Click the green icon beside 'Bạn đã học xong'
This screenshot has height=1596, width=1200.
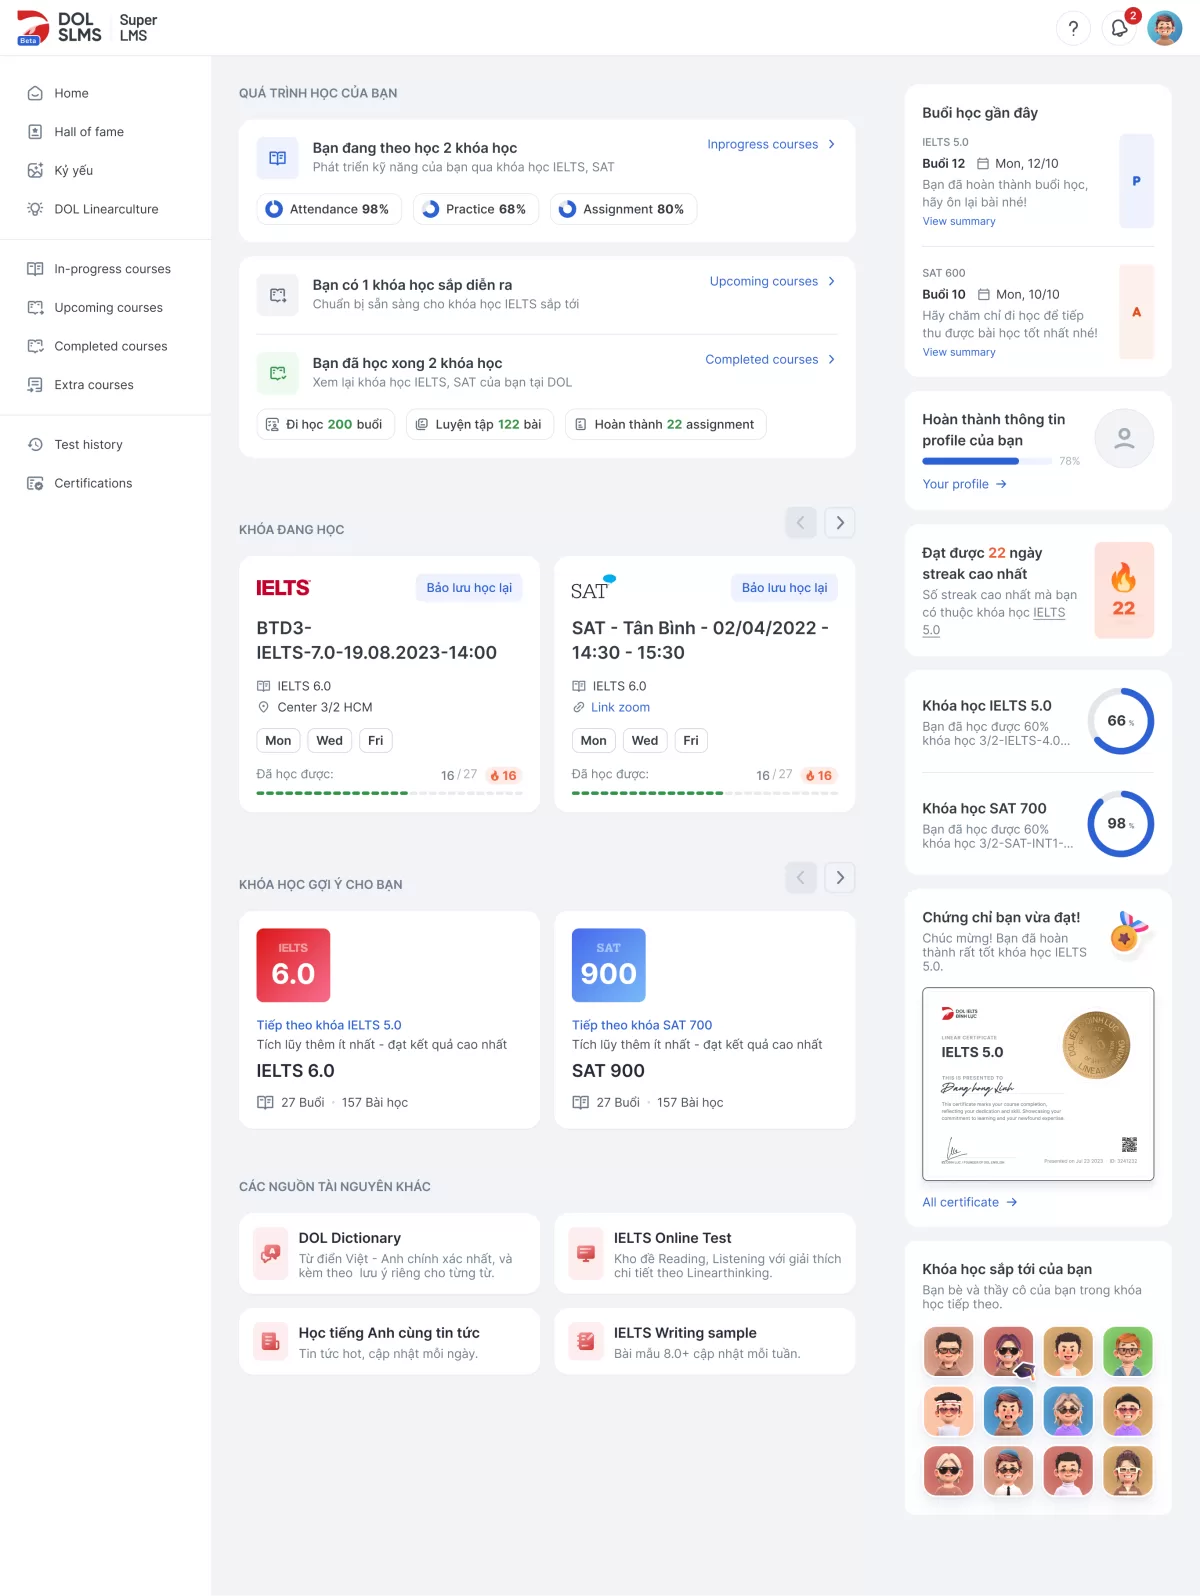(278, 373)
